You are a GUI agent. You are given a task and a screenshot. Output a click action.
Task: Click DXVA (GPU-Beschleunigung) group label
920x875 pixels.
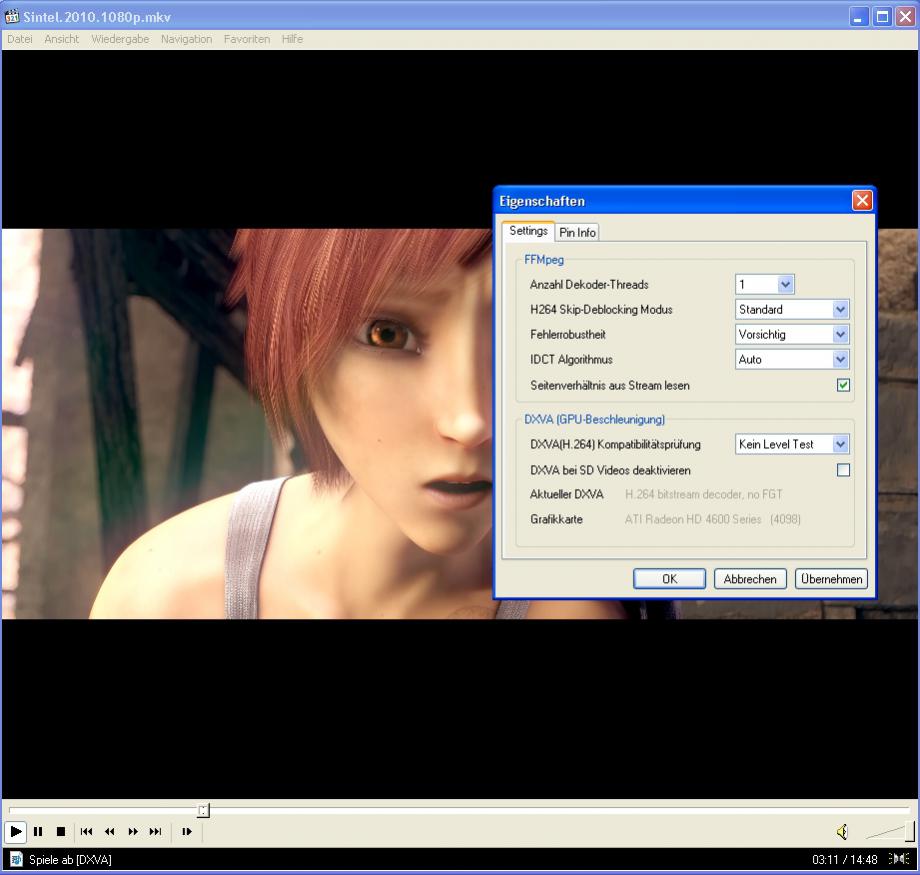pyautogui.click(x=594, y=419)
